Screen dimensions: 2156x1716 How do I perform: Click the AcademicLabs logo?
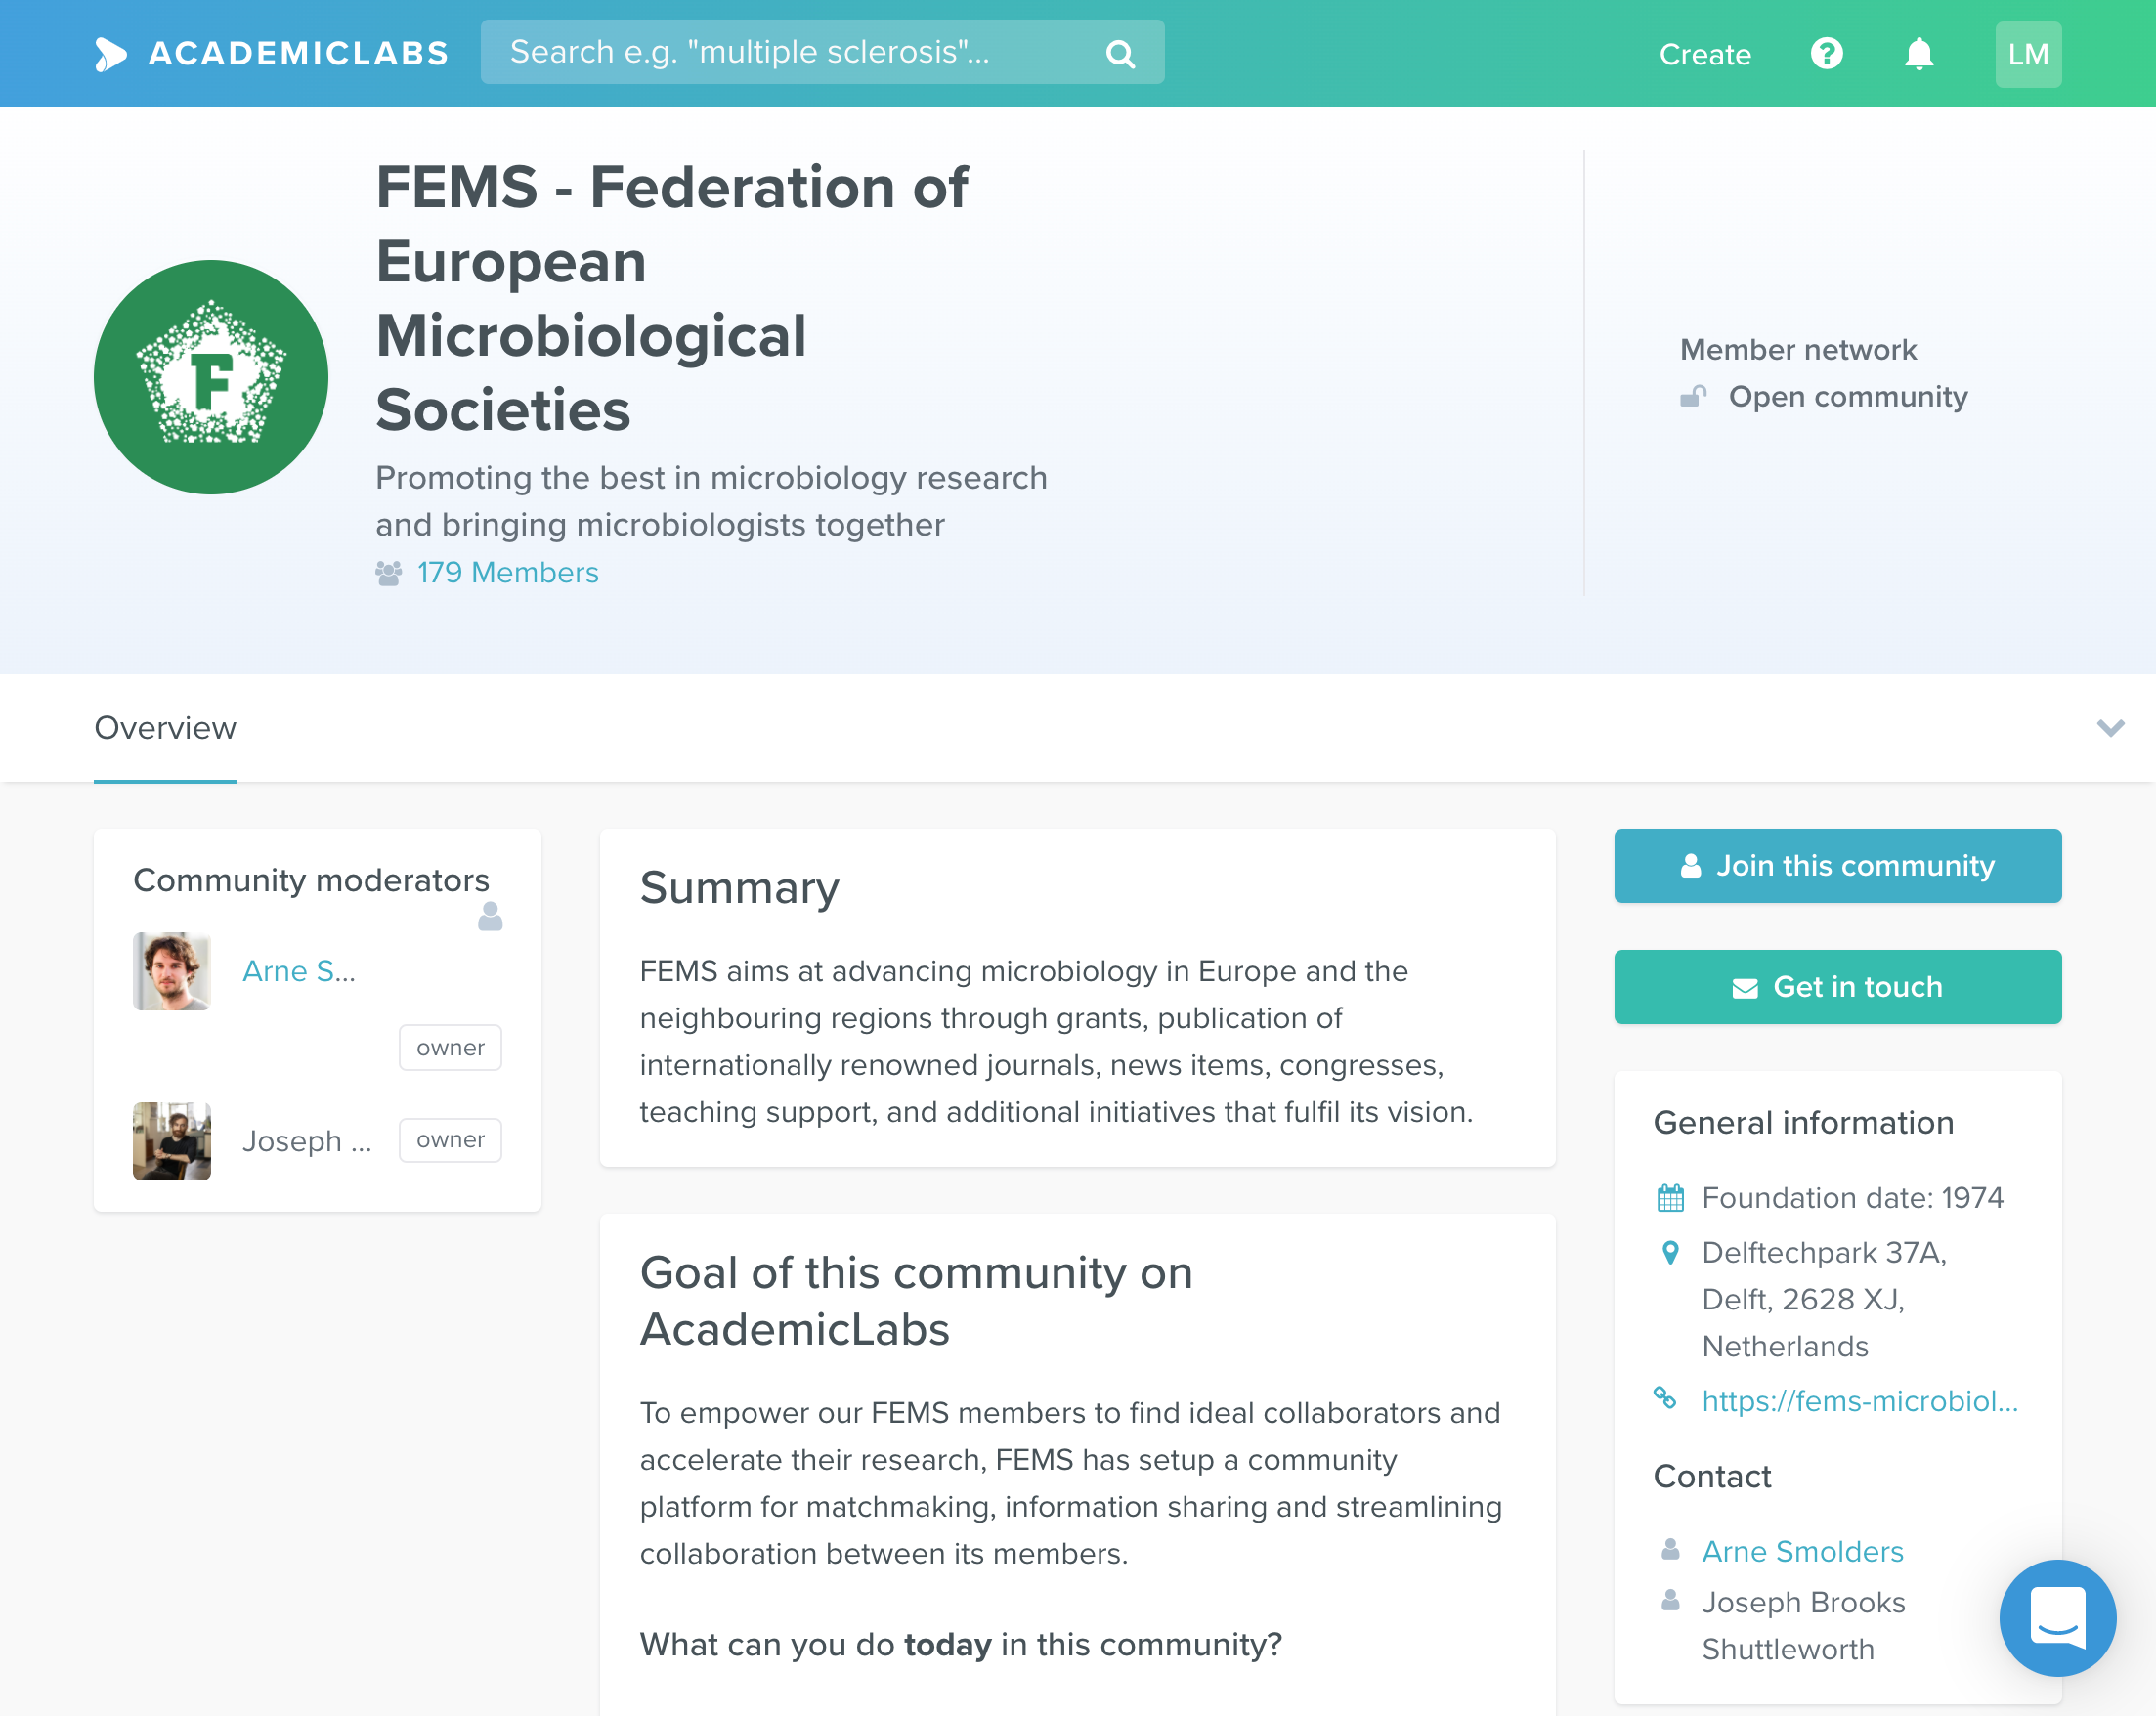271,54
